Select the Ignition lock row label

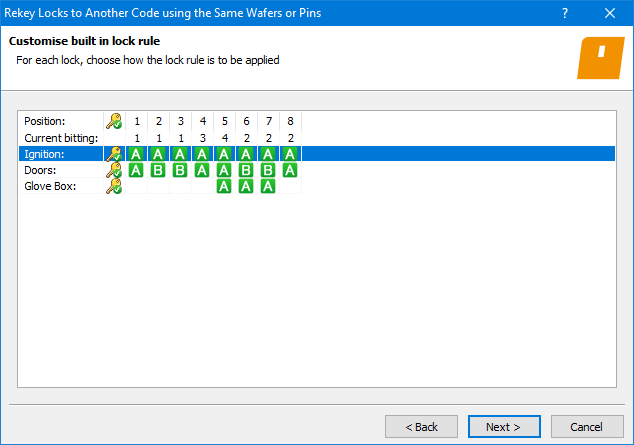(44, 154)
